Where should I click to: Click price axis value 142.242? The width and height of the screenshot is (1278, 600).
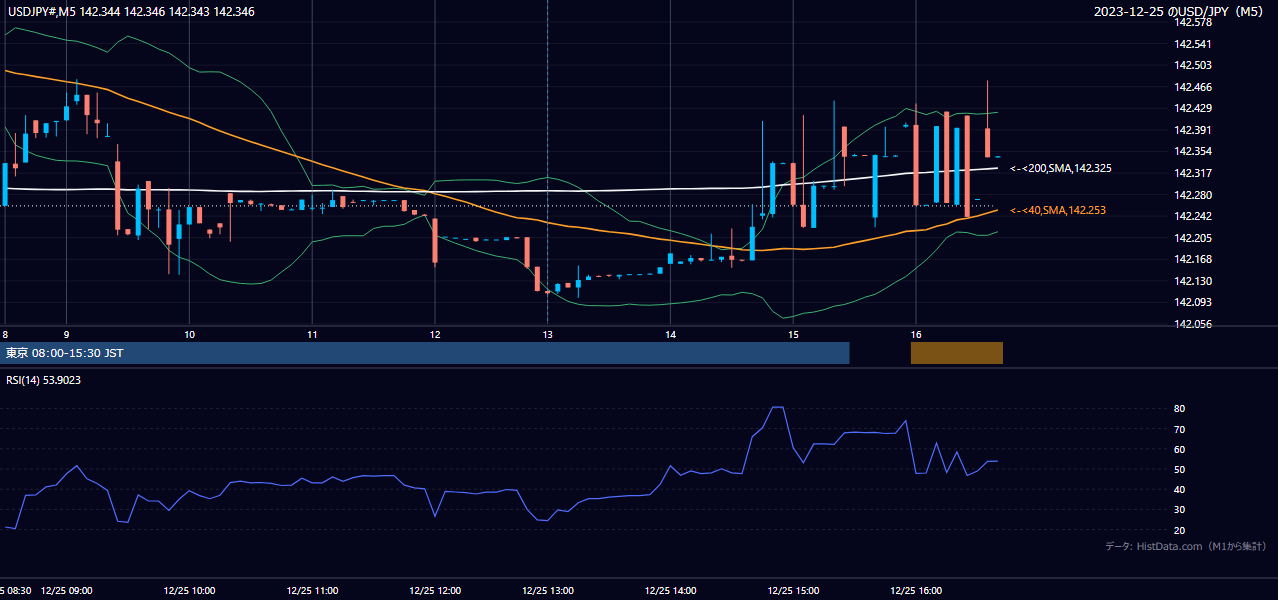[1192, 216]
